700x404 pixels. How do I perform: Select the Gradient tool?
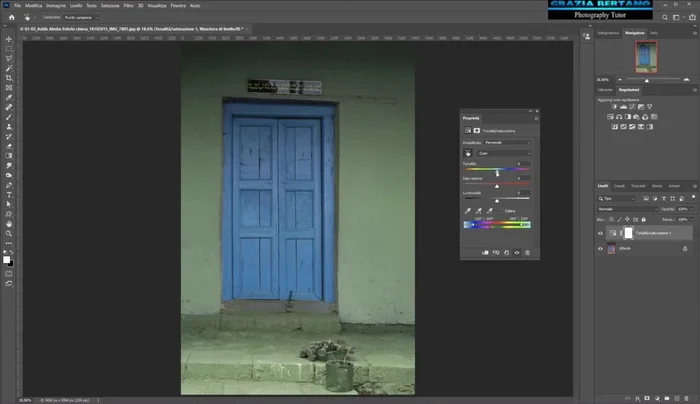click(x=8, y=156)
